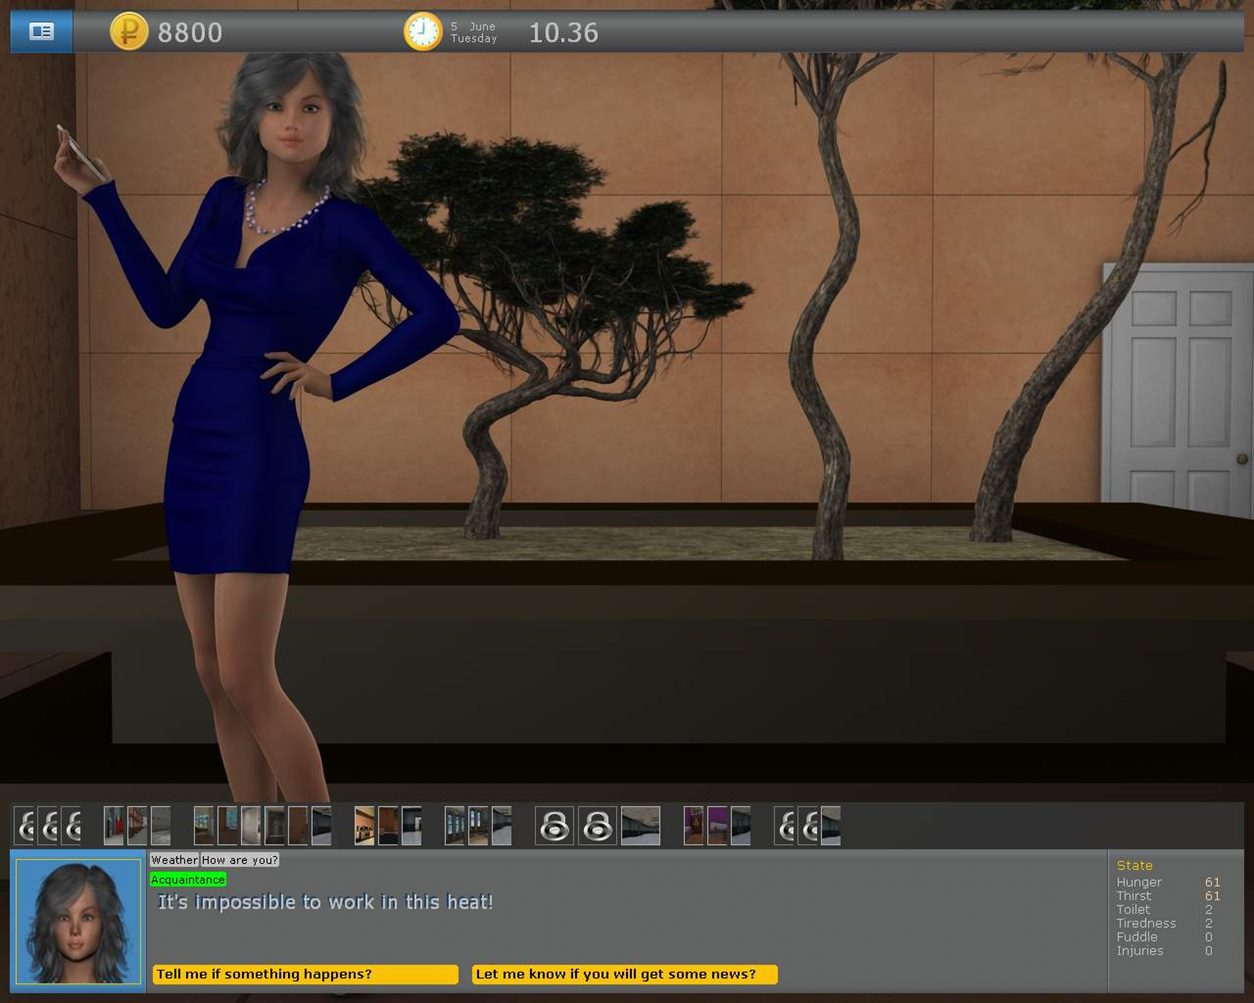Select the wide corridor thumbnail after padlocks
The height and width of the screenshot is (1003, 1254).
pos(640,826)
